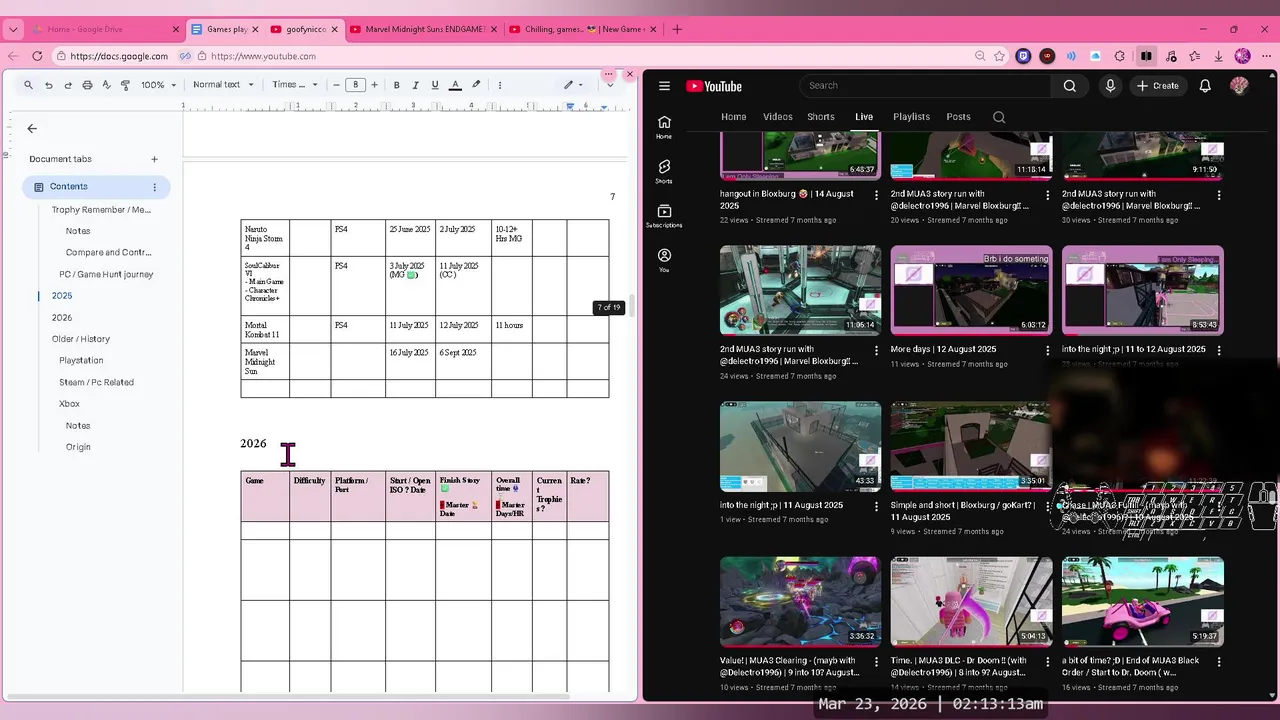Go to PC / Game Hunt journey heading
Screen dimensions: 1280x720
click(106, 274)
